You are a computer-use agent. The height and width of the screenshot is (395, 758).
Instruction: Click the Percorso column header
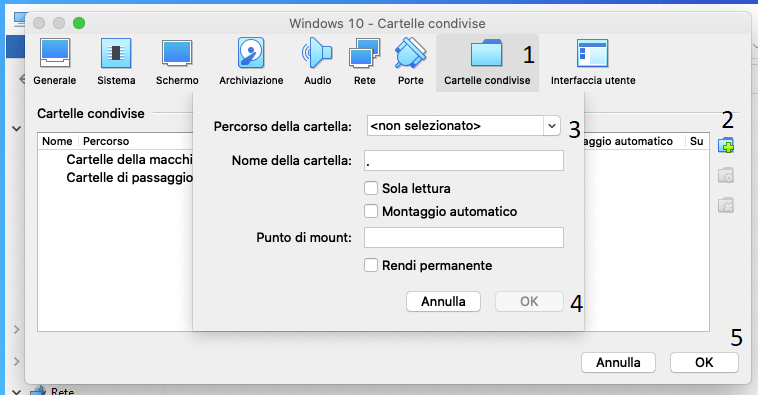click(x=106, y=141)
